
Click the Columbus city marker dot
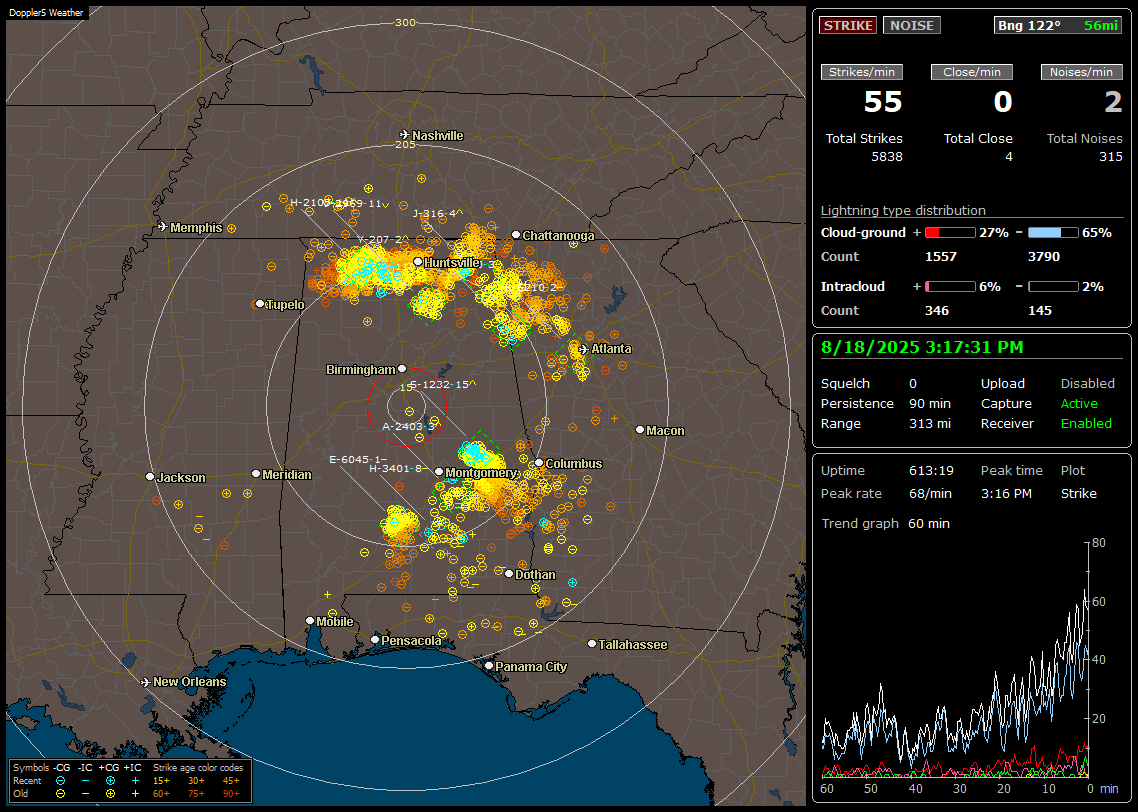click(x=539, y=463)
